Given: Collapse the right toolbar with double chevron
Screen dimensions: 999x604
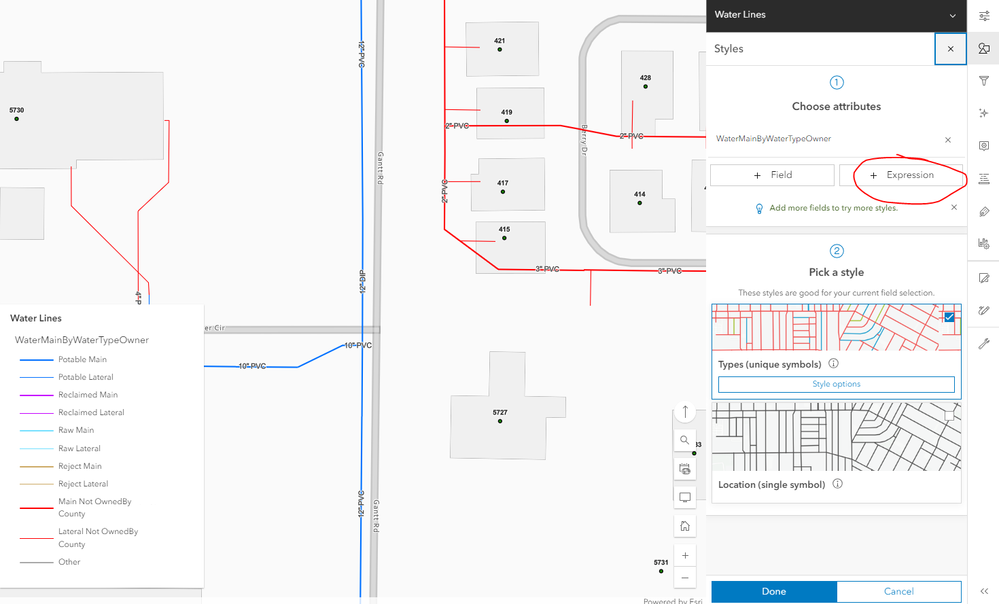Looking at the screenshot, I should tap(984, 591).
